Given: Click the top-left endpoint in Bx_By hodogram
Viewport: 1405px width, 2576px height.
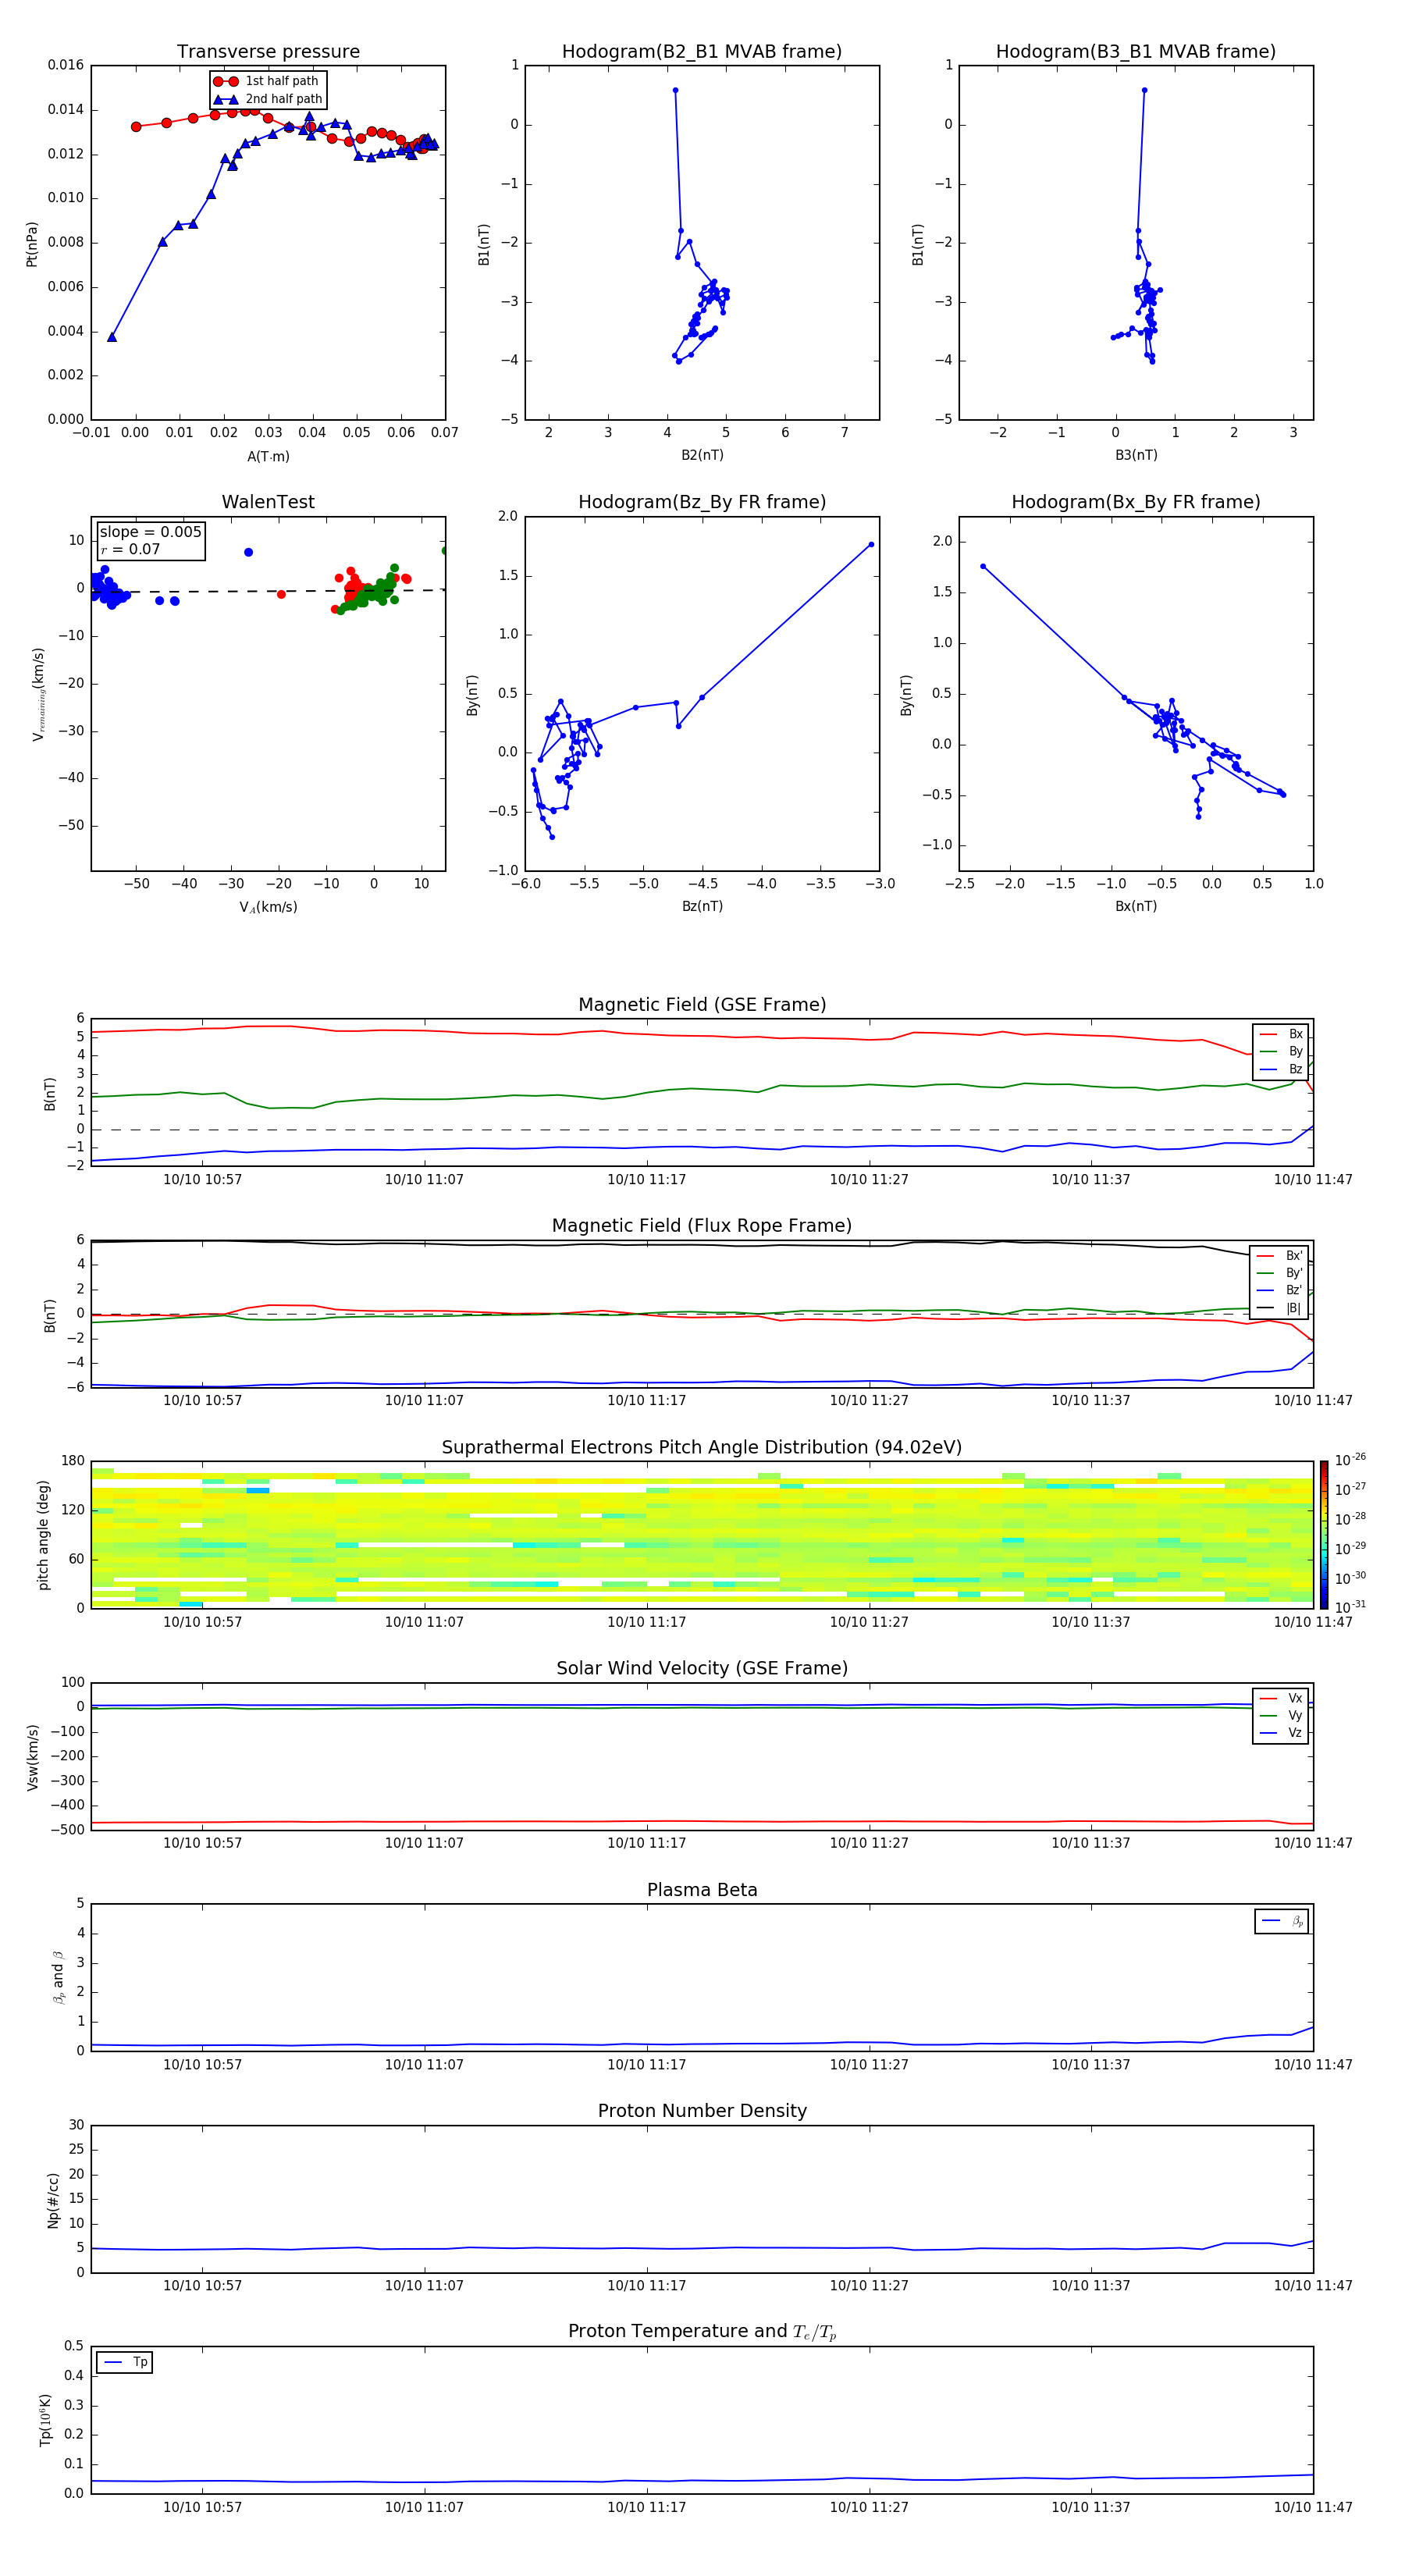Looking at the screenshot, I should [983, 566].
